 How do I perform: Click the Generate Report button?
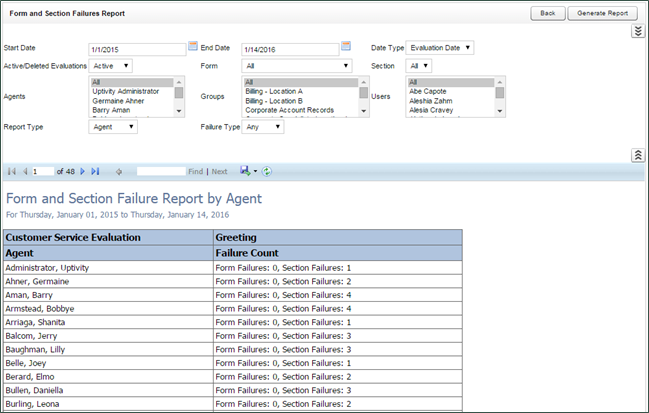click(x=602, y=13)
